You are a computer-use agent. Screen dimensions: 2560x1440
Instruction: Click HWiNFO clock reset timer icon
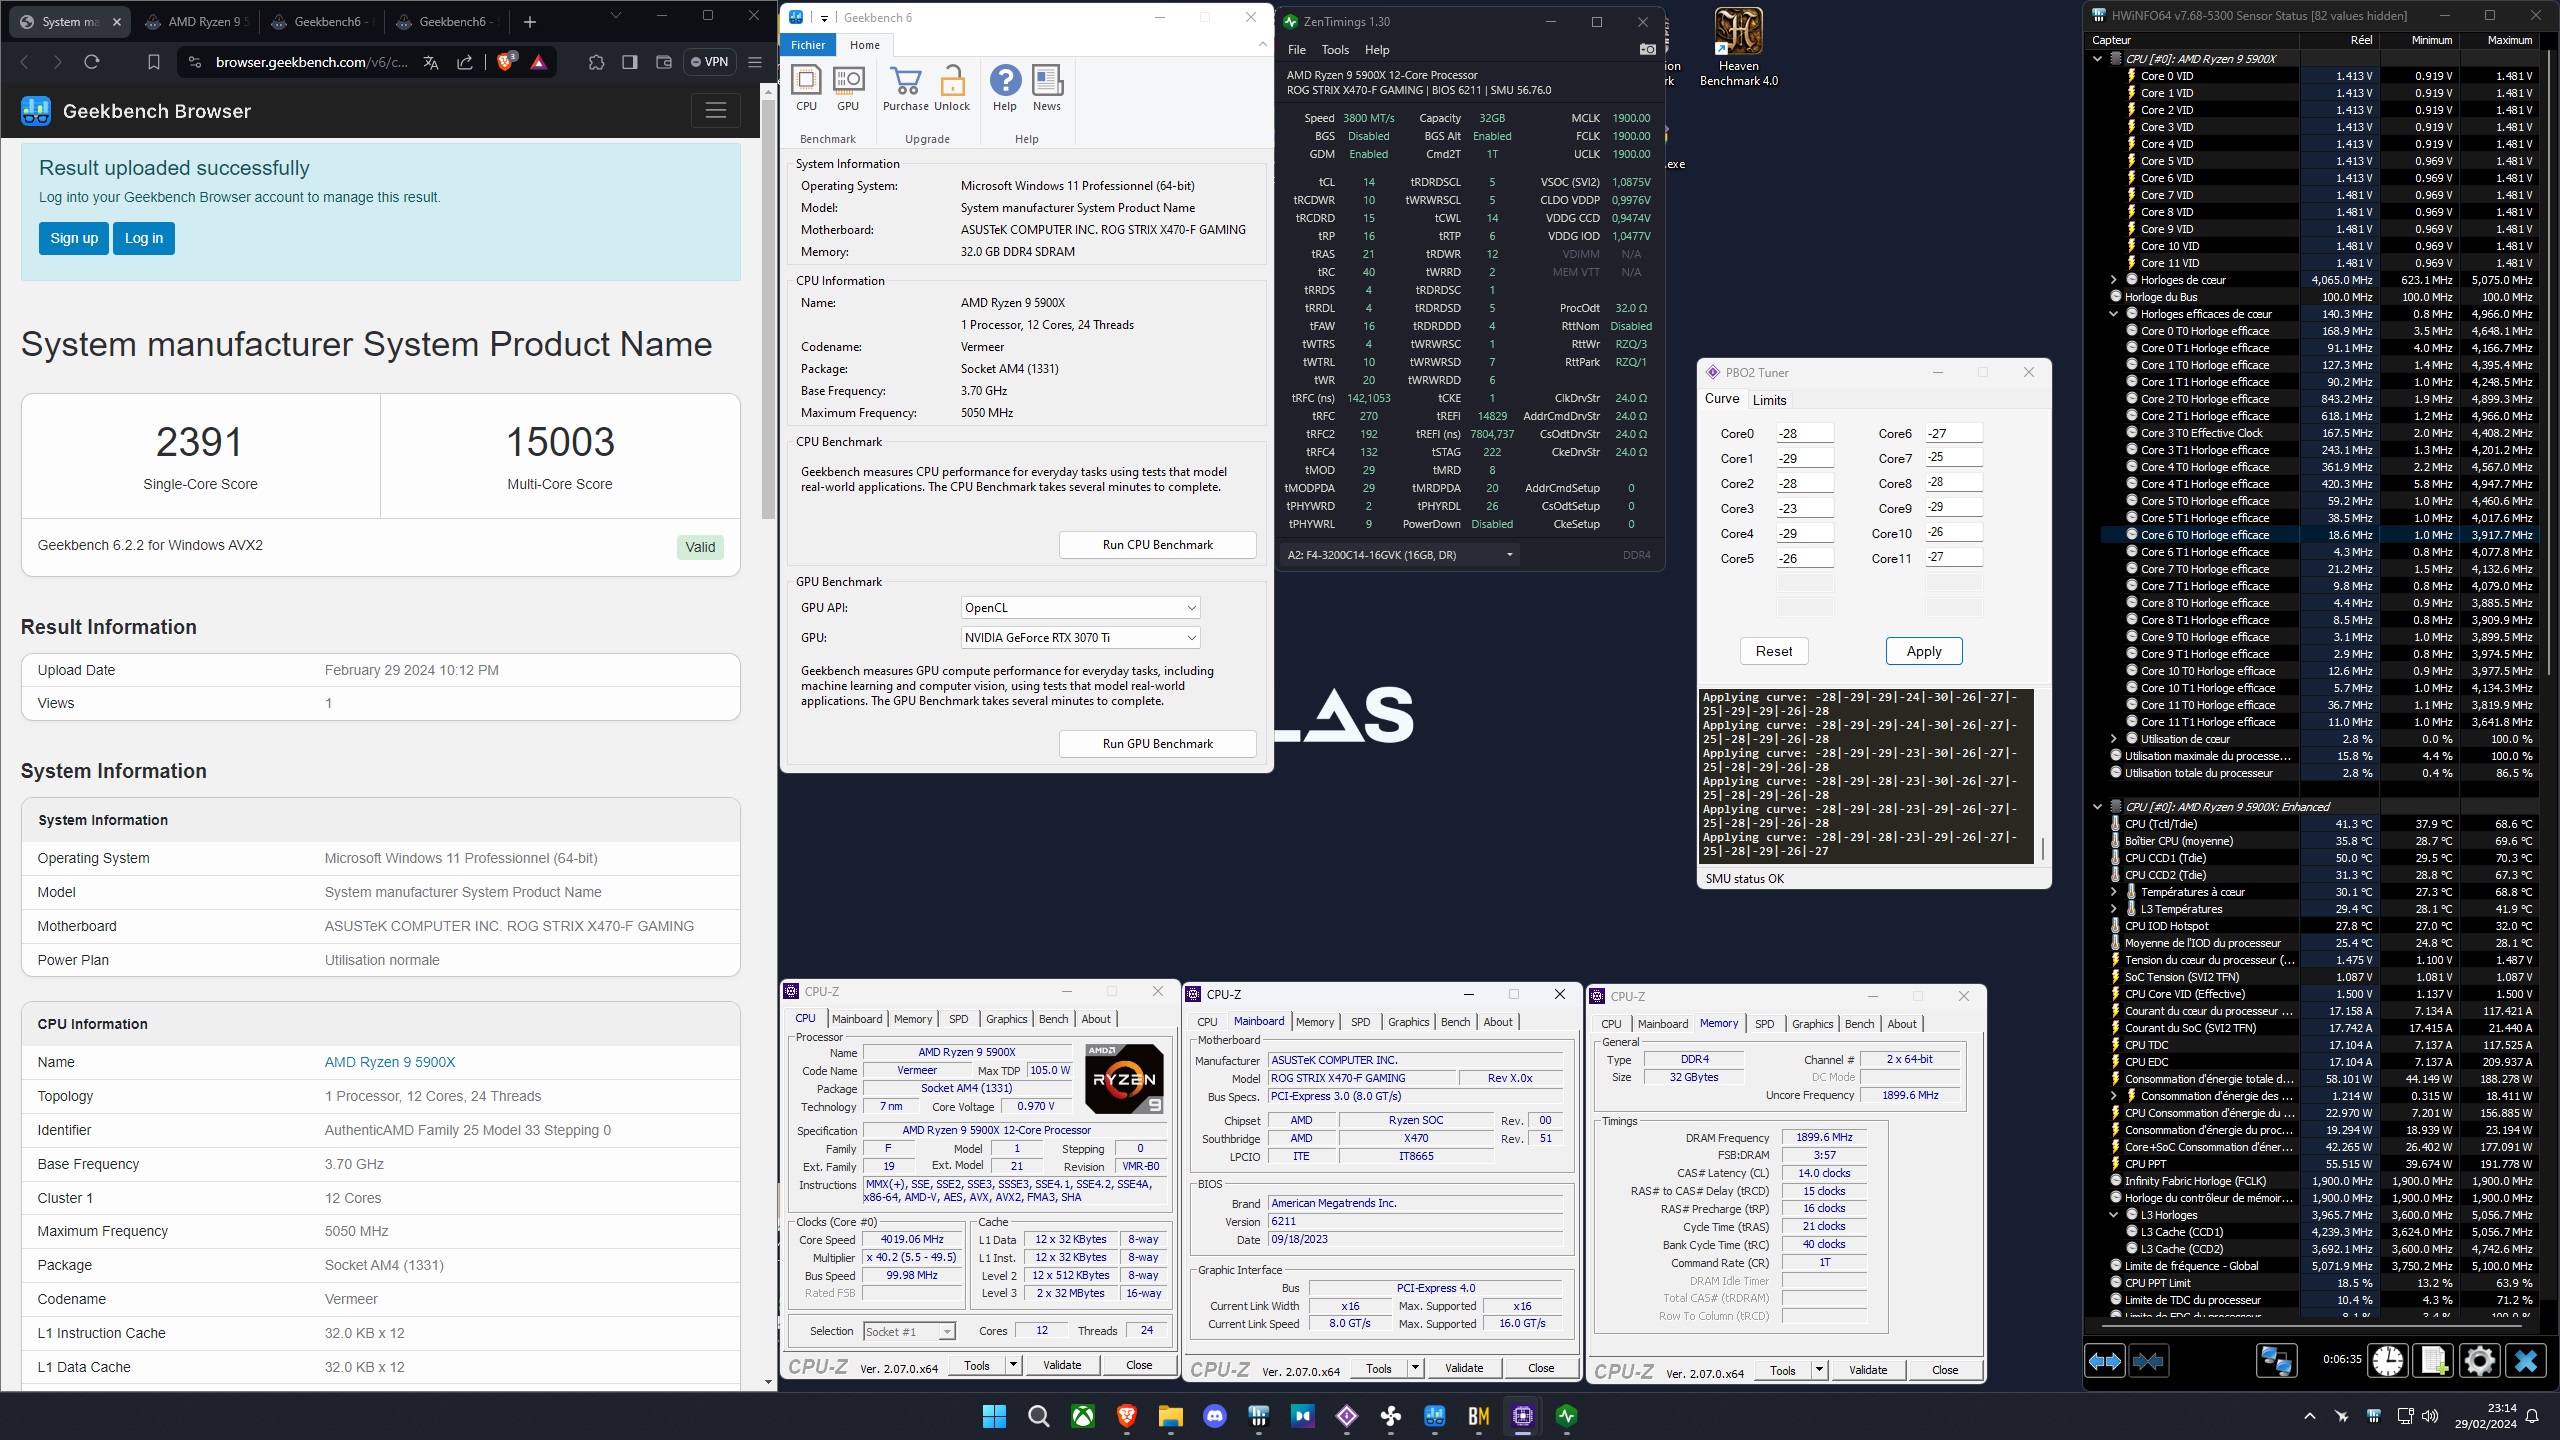pos(2388,1361)
